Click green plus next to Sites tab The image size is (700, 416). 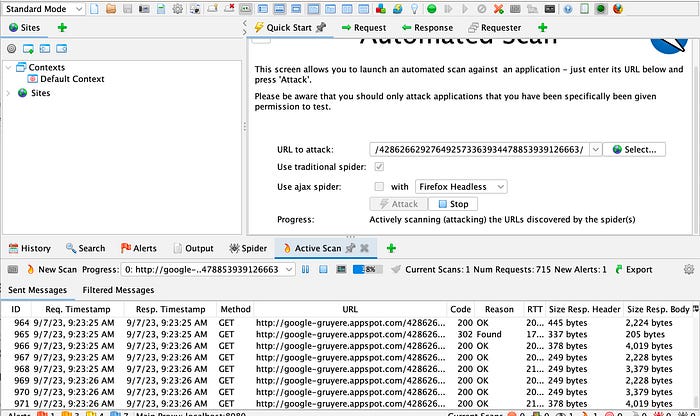coord(62,27)
